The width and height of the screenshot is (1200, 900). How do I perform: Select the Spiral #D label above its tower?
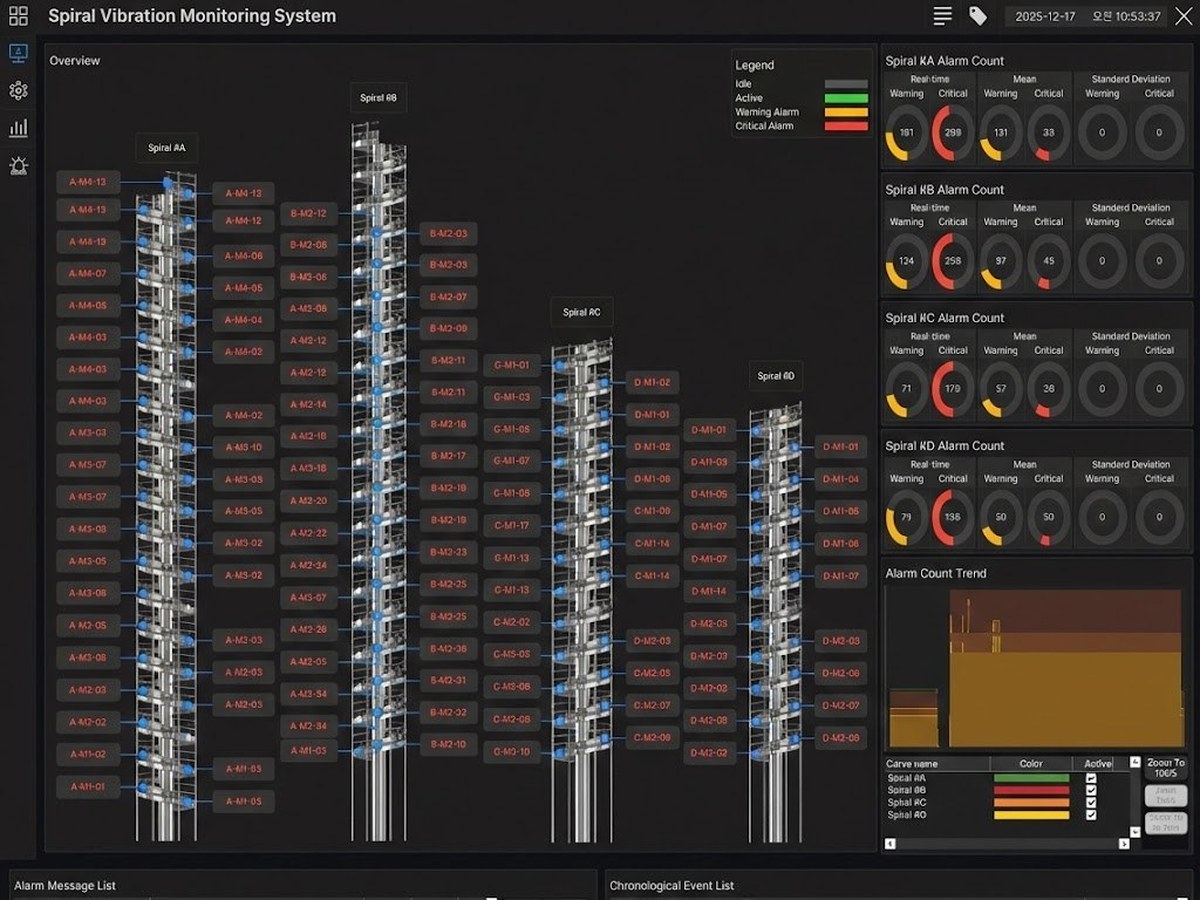click(776, 376)
